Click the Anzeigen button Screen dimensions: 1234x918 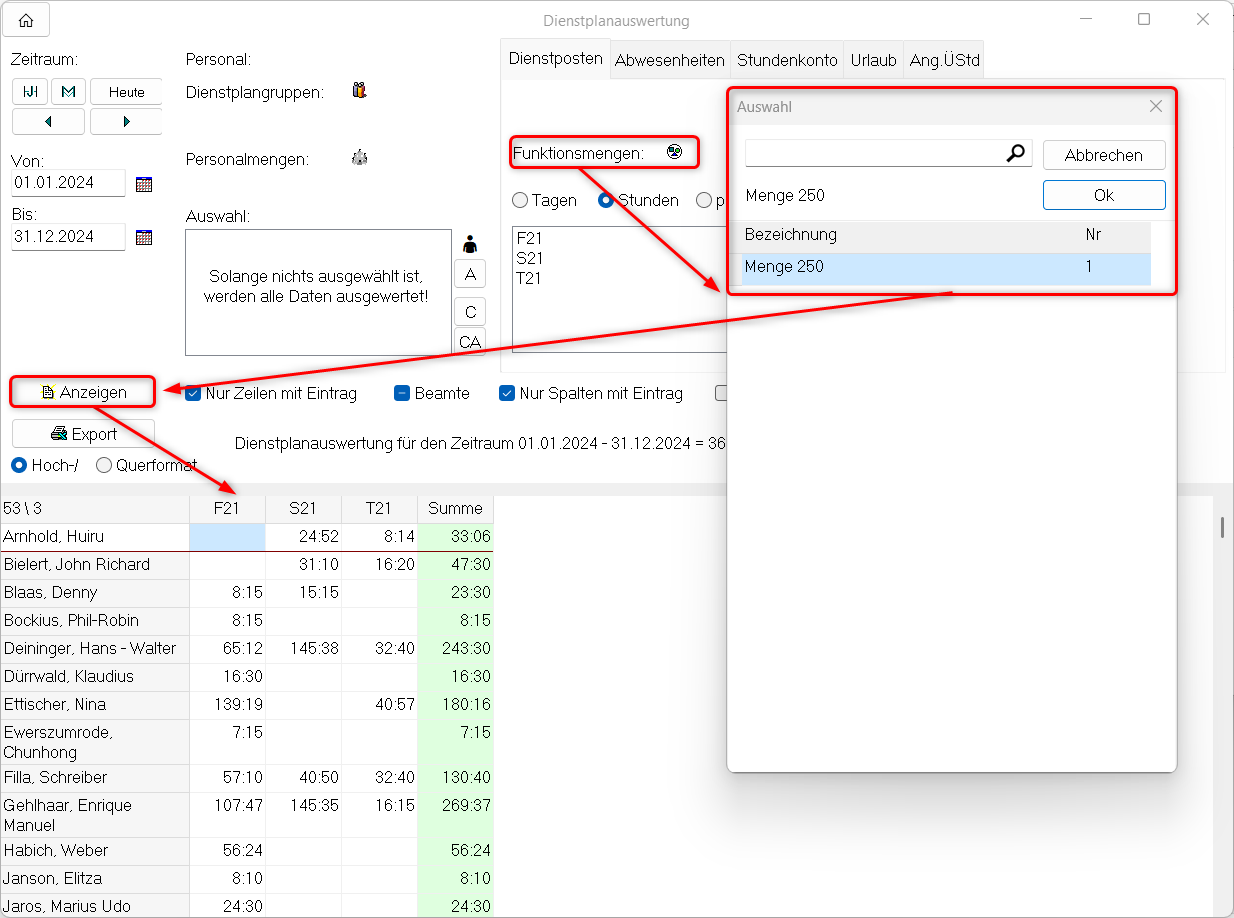click(x=83, y=393)
